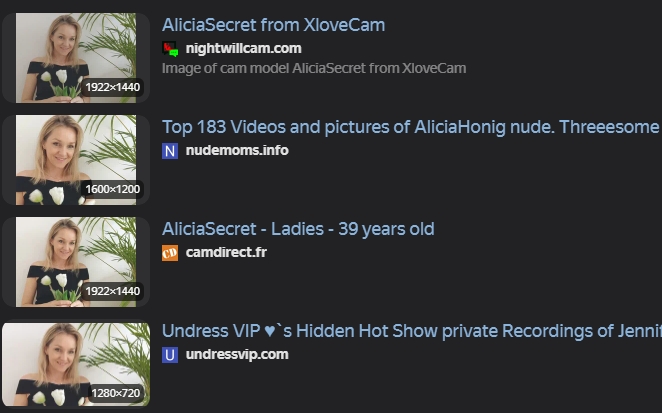Select the undressvip.com domain text

(x=237, y=354)
